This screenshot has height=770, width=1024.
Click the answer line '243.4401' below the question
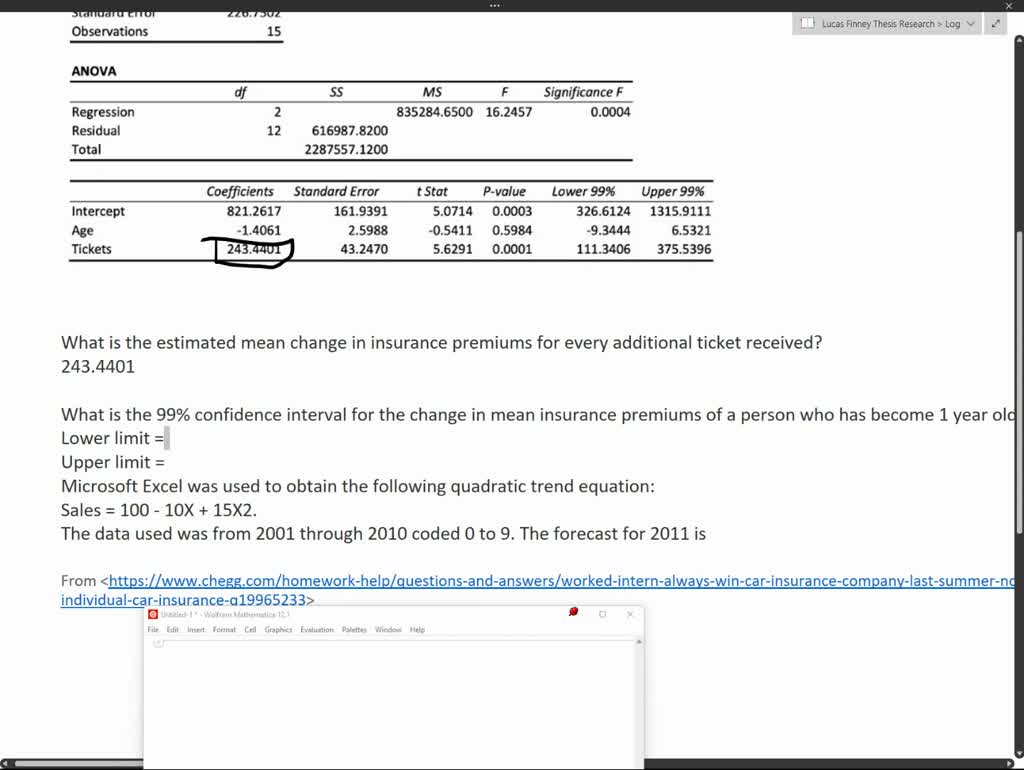click(x=98, y=366)
